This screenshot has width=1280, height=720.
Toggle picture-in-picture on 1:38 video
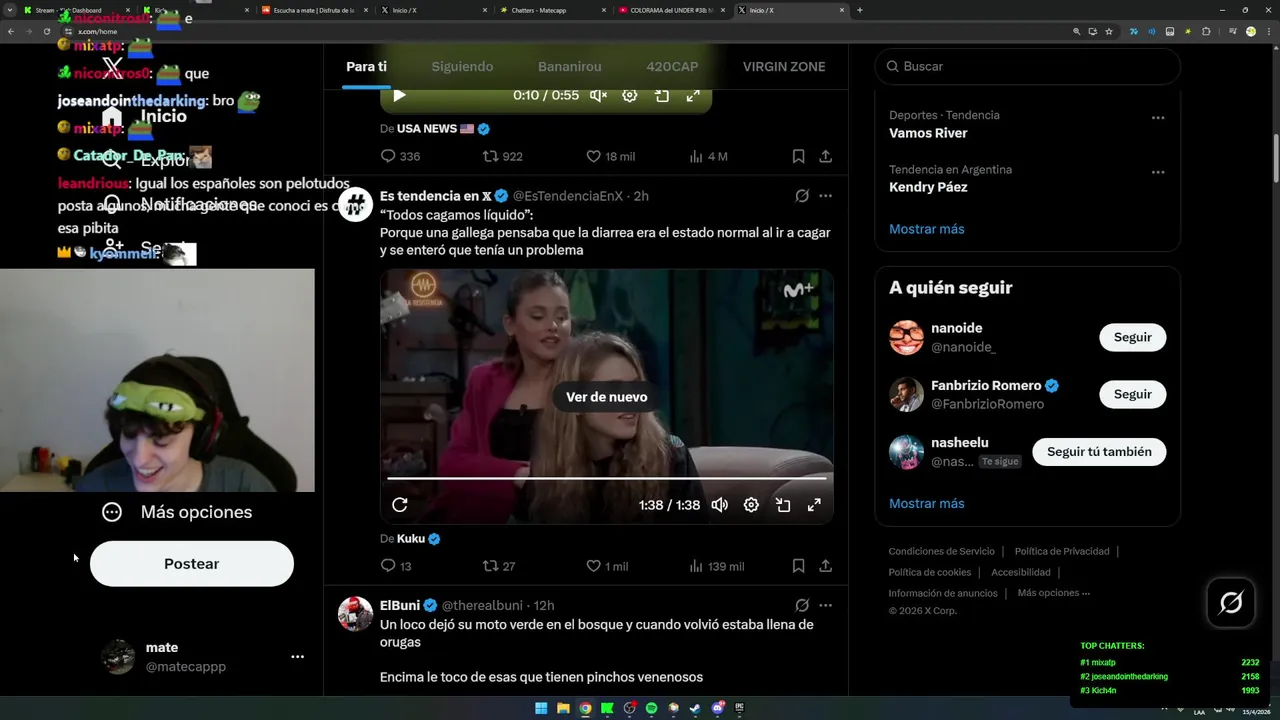point(783,505)
